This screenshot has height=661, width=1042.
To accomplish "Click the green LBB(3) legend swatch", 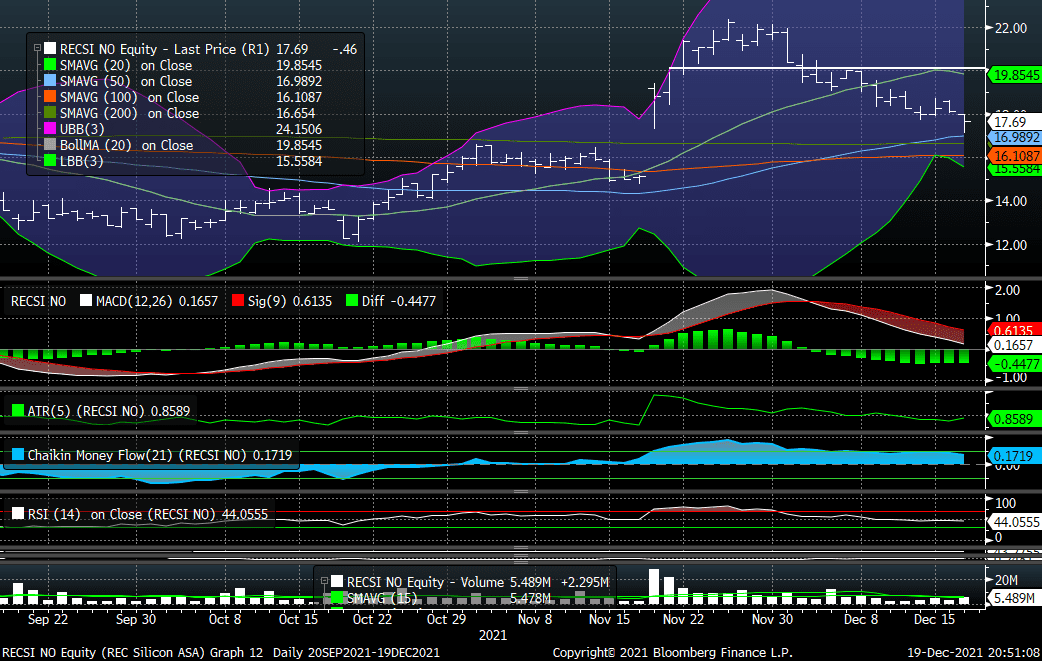I will [50, 160].
